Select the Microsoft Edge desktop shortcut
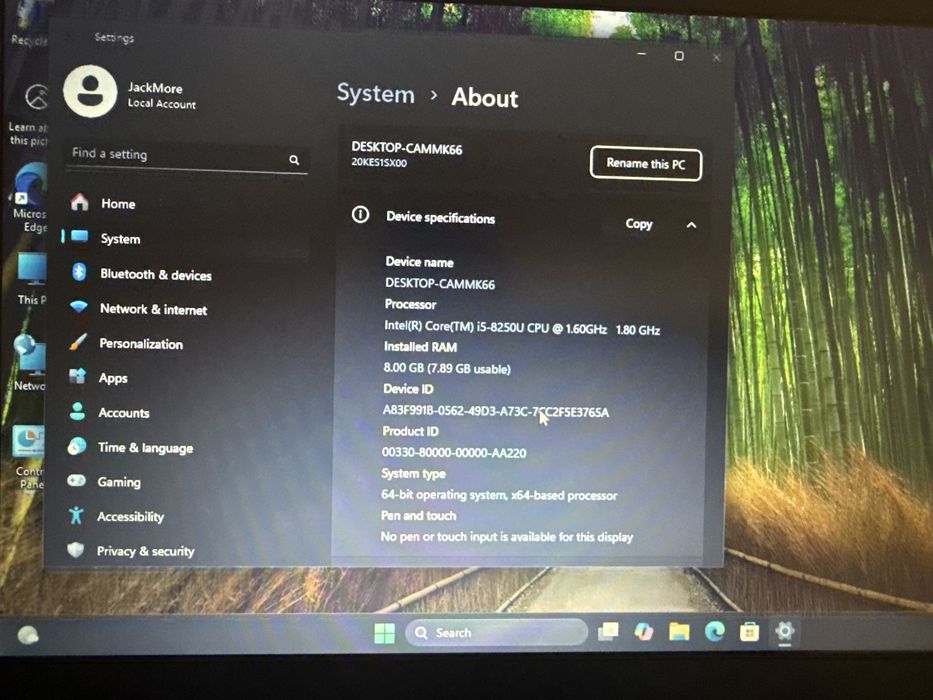Viewport: 933px width, 700px height. 30,198
